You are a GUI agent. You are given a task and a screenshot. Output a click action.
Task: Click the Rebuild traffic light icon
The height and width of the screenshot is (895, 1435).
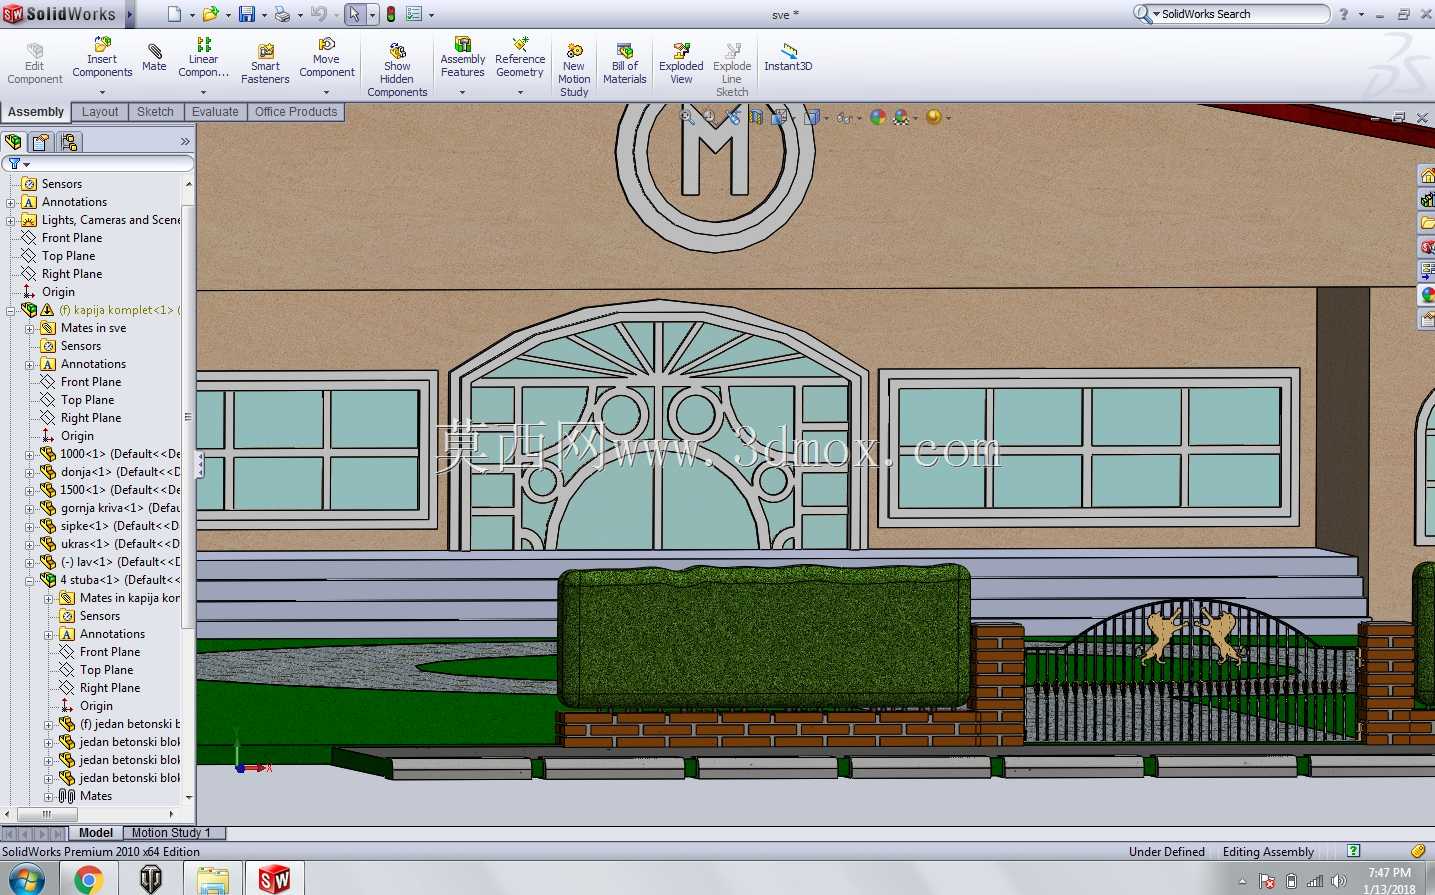391,14
